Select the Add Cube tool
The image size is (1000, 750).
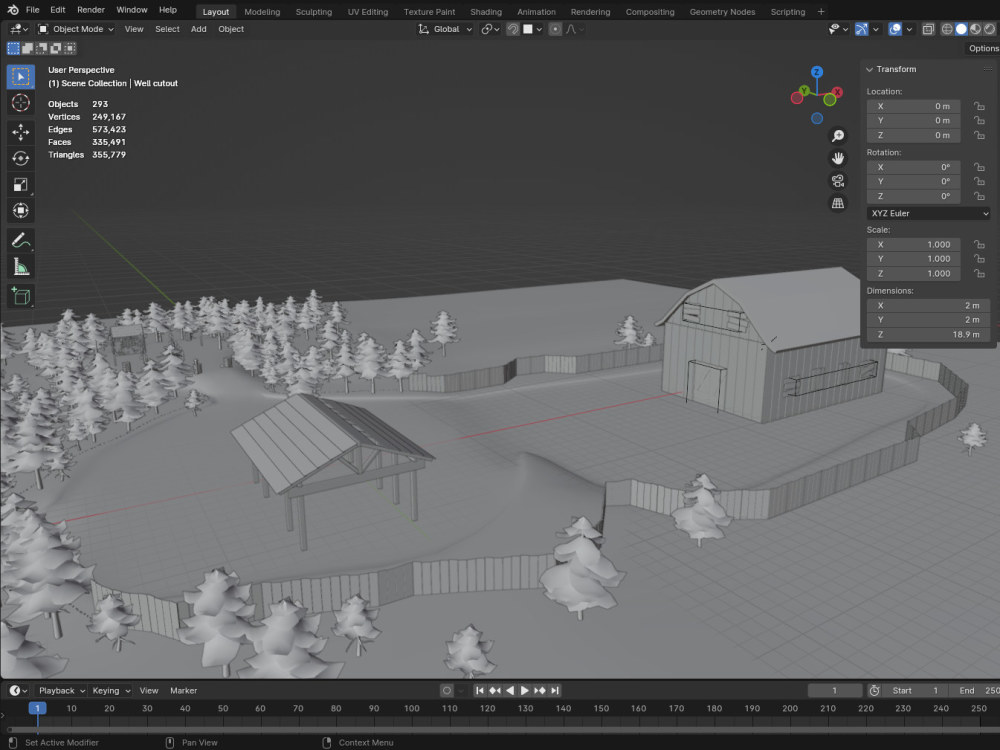20,296
